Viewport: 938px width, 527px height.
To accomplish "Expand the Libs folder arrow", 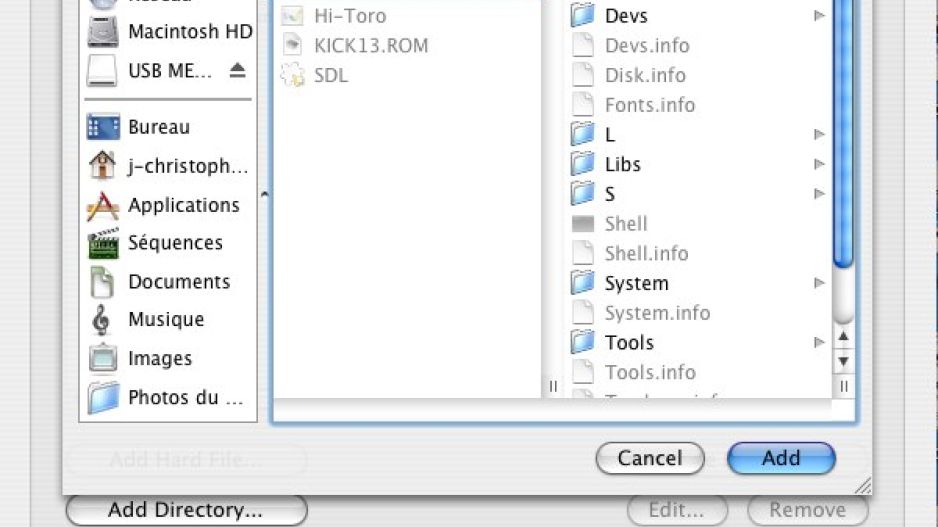I will (x=819, y=164).
